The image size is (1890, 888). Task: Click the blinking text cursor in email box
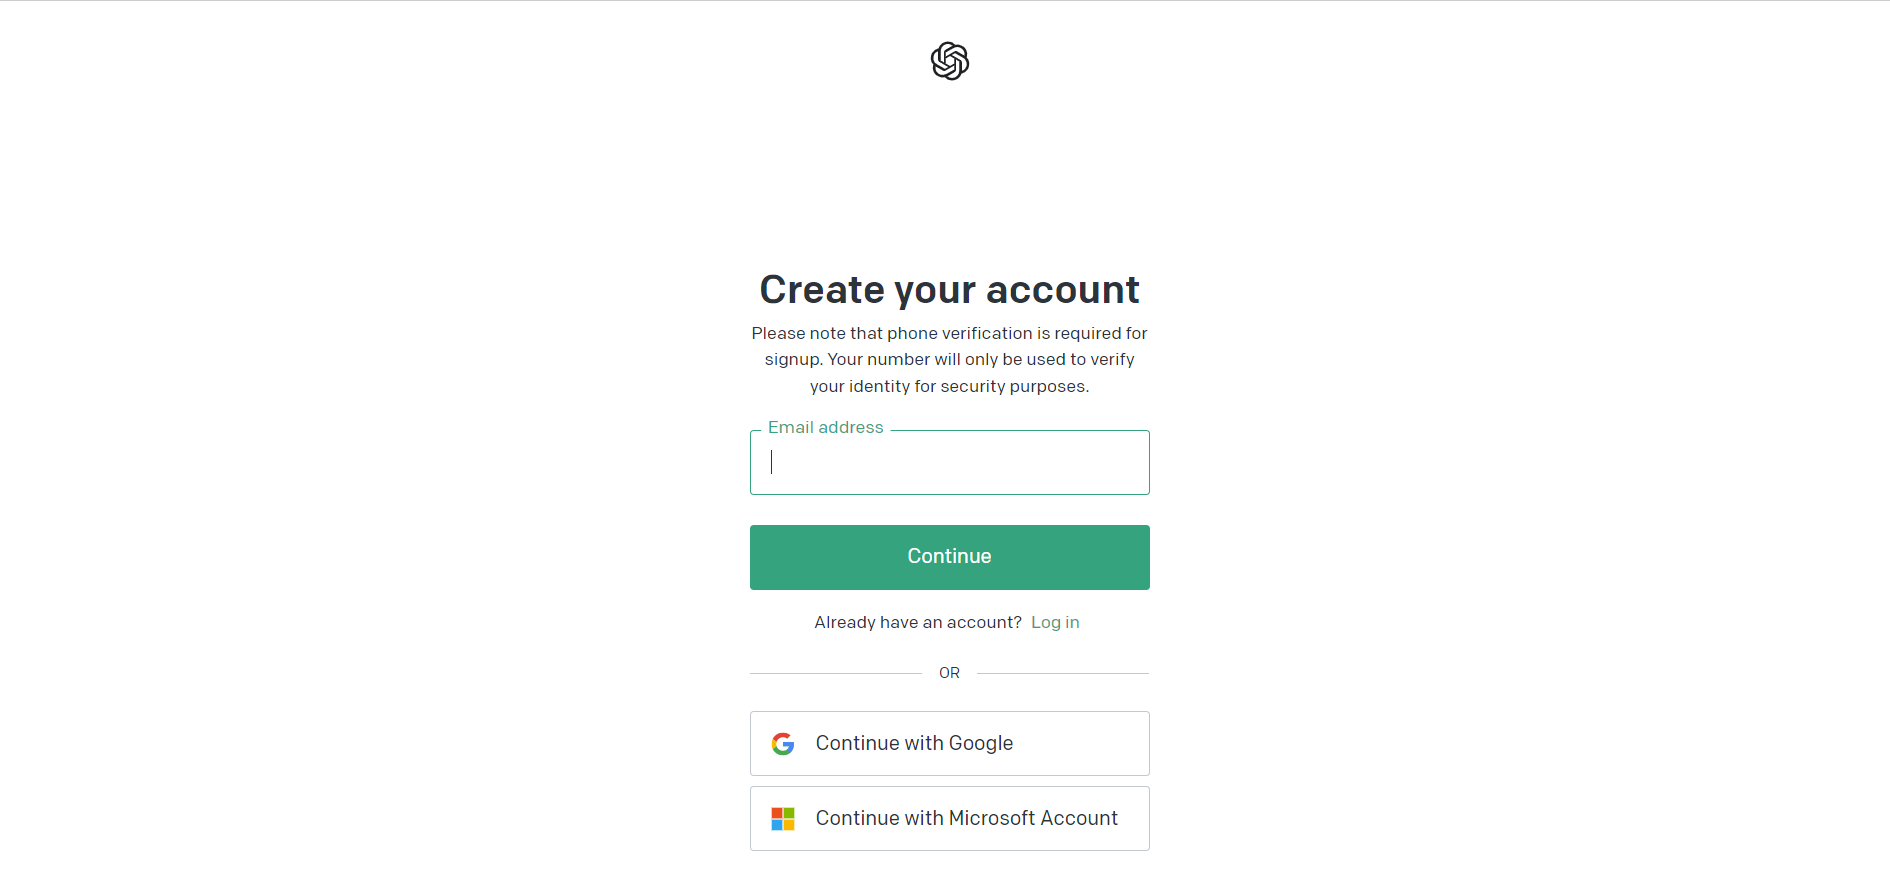tap(771, 462)
